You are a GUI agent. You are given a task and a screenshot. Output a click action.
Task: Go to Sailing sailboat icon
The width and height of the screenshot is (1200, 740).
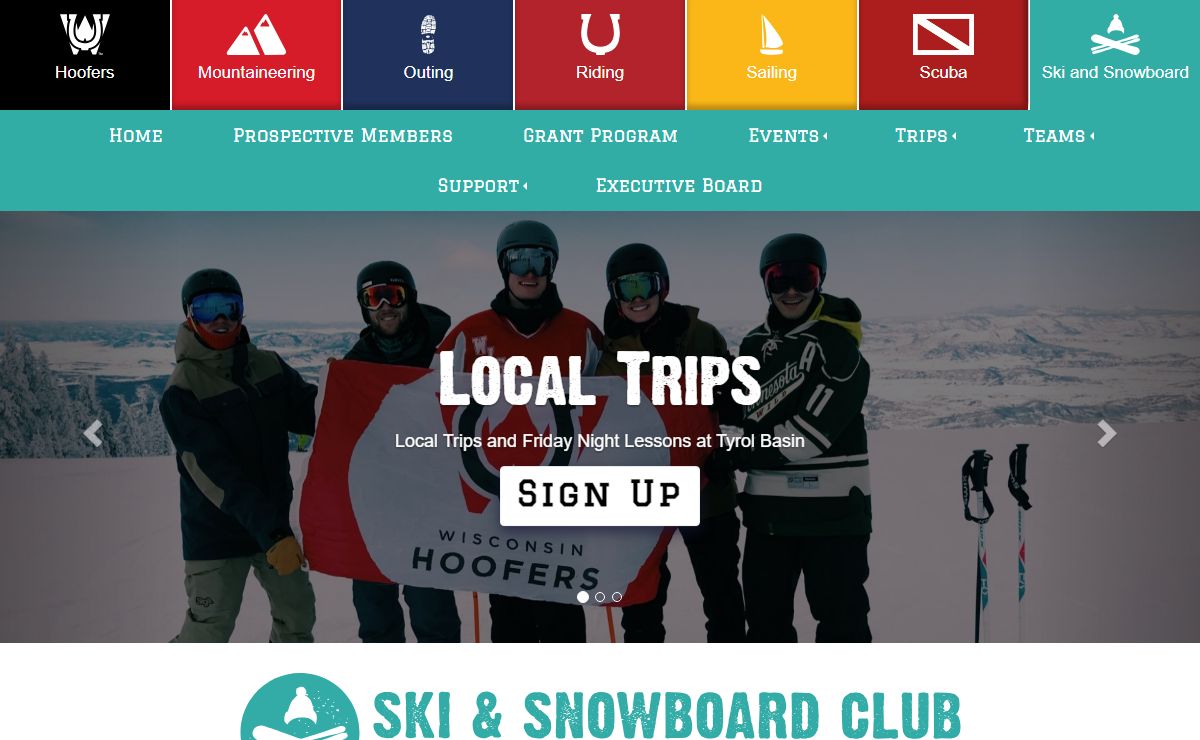pos(771,35)
